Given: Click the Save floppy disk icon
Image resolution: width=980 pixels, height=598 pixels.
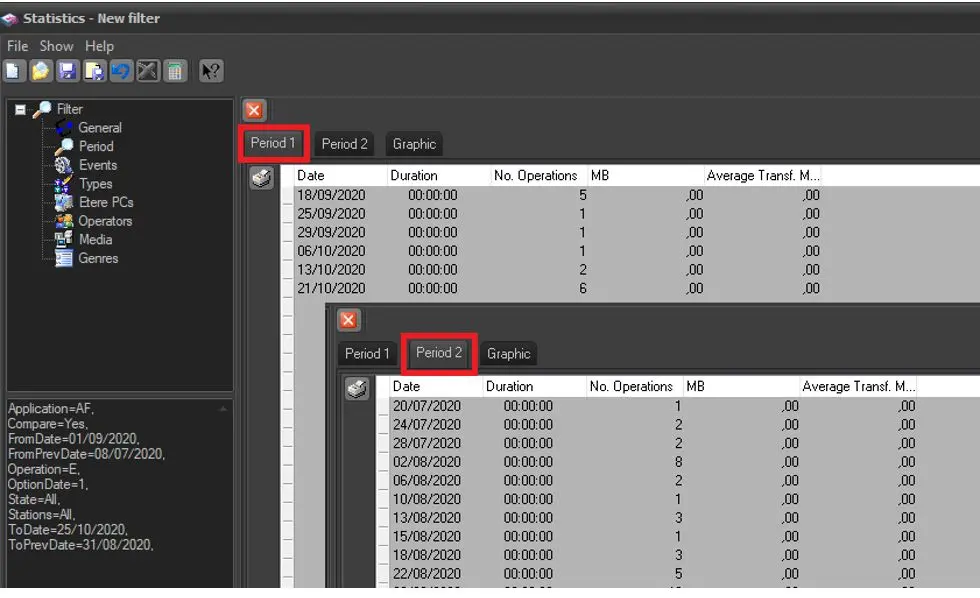Looking at the screenshot, I should (67, 71).
